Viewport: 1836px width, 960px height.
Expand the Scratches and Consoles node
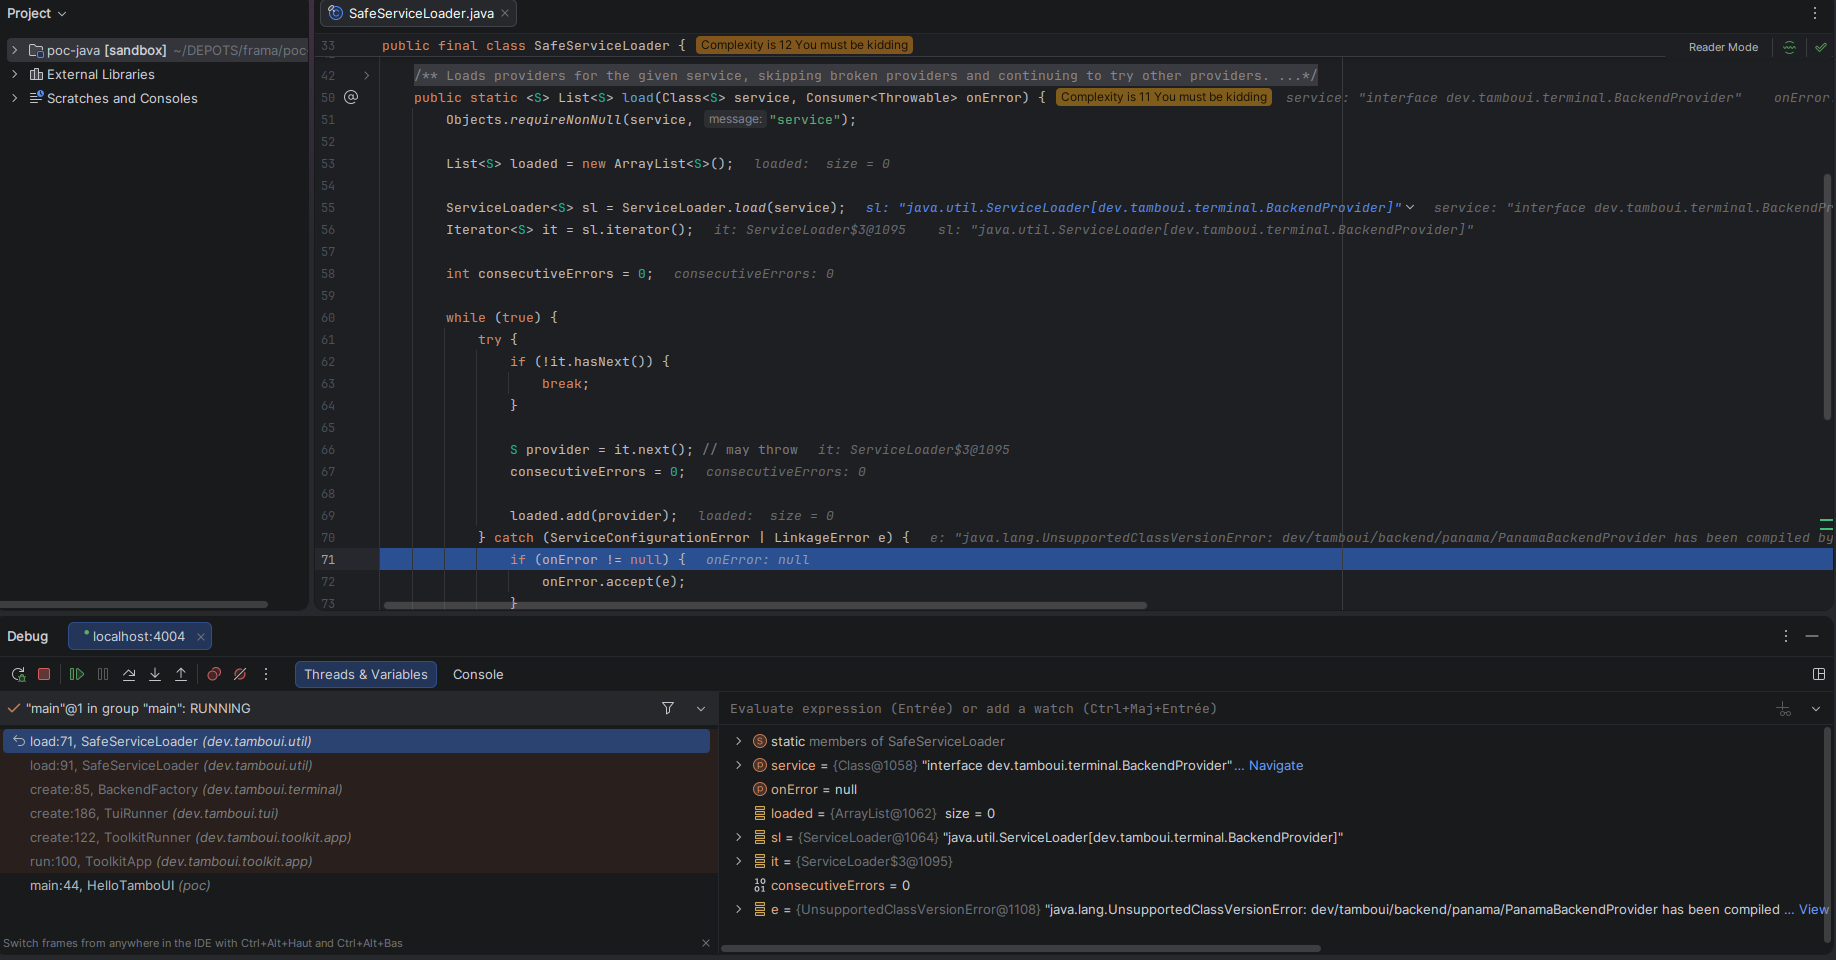tap(14, 98)
